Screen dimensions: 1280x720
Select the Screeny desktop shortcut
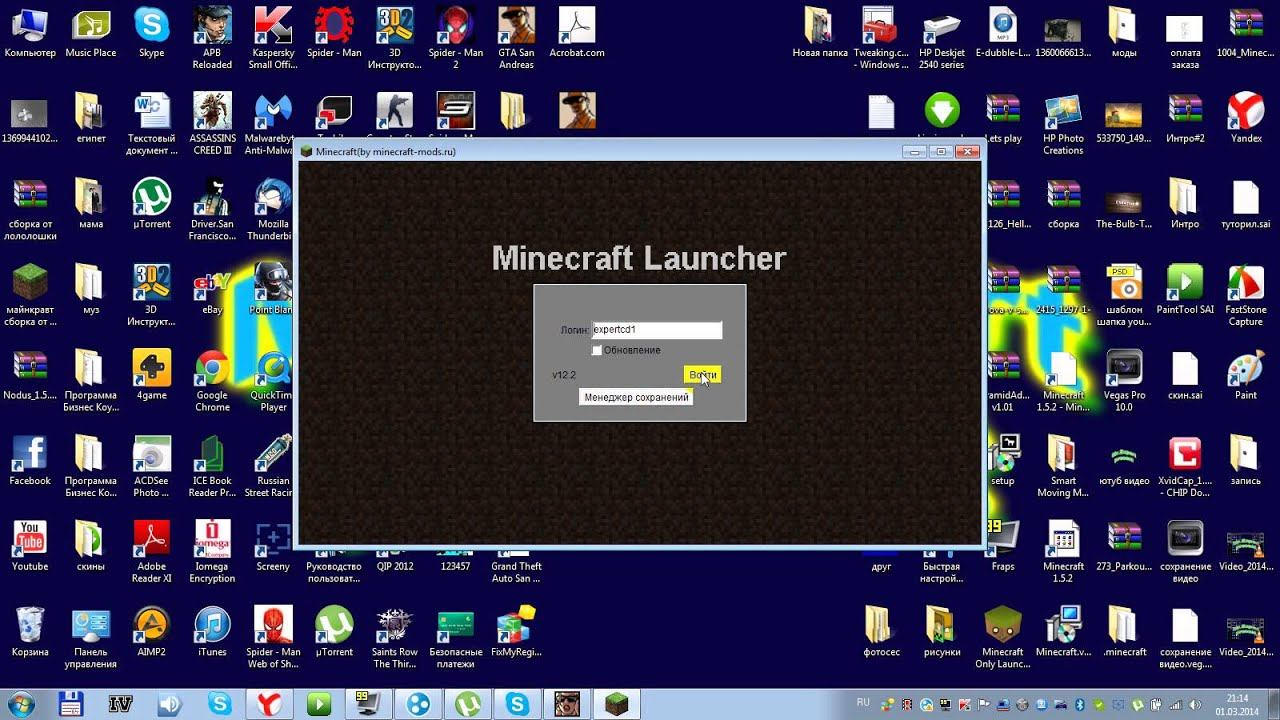click(x=273, y=547)
